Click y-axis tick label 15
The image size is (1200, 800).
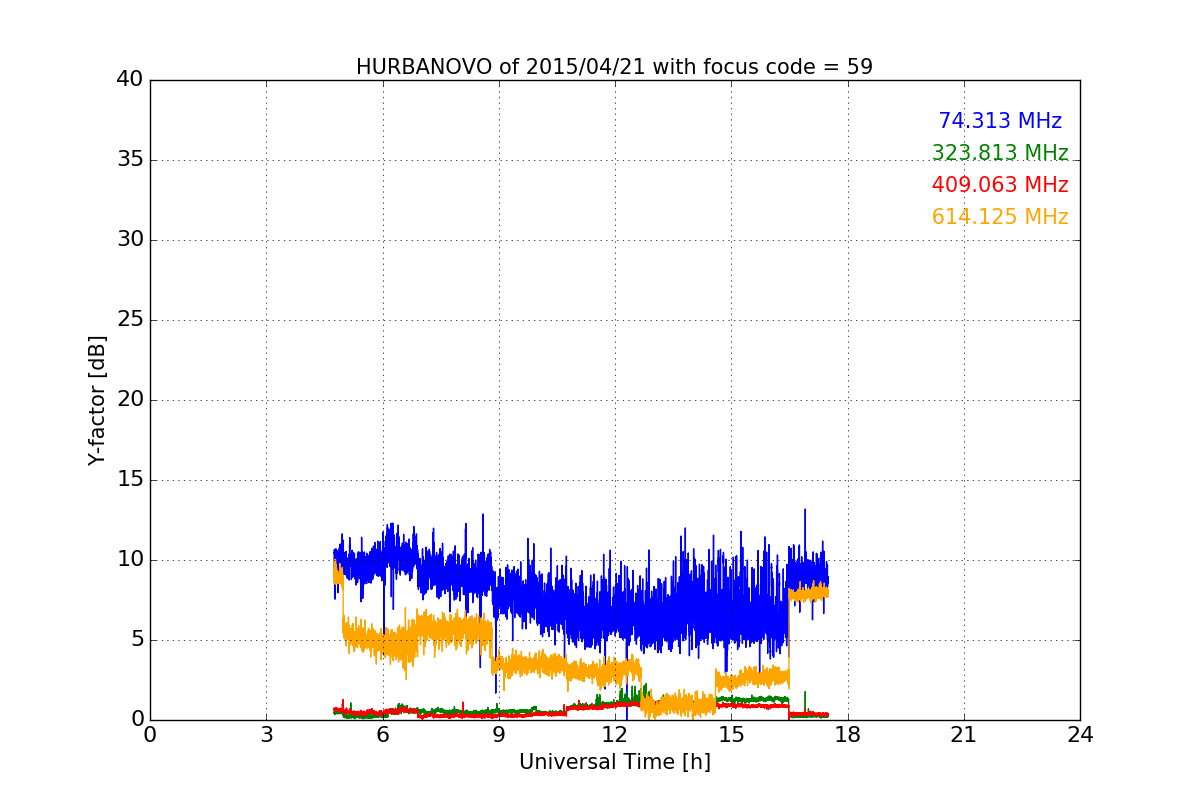click(x=130, y=480)
